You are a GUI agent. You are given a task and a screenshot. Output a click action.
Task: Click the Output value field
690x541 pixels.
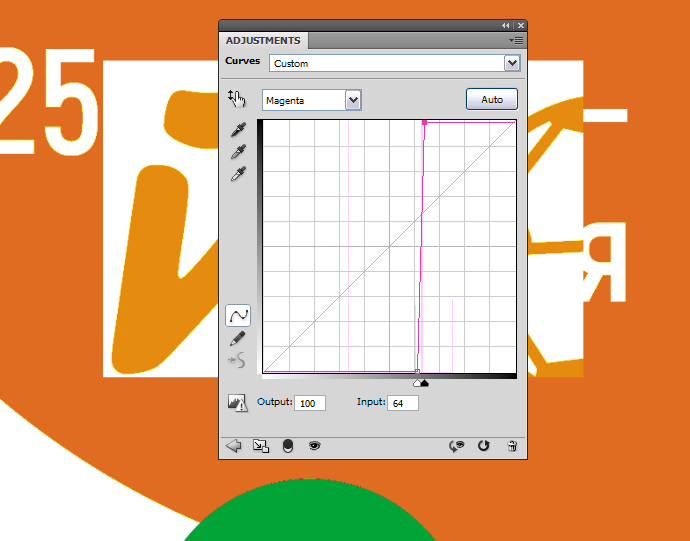pos(310,403)
